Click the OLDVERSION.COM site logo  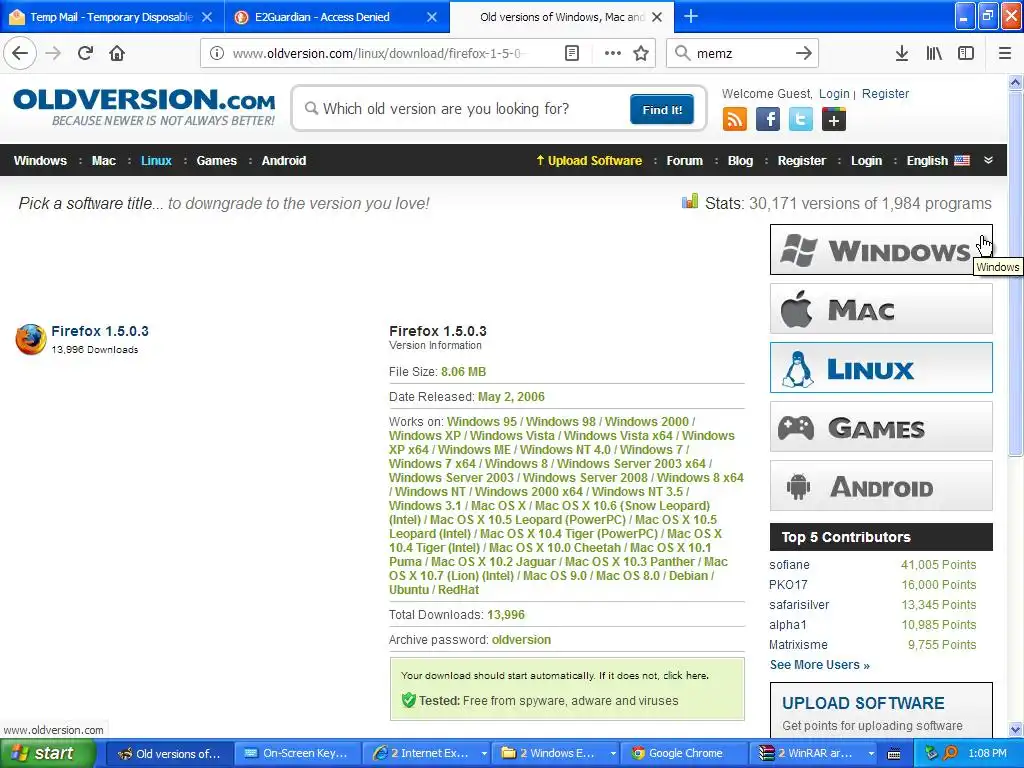point(144,108)
